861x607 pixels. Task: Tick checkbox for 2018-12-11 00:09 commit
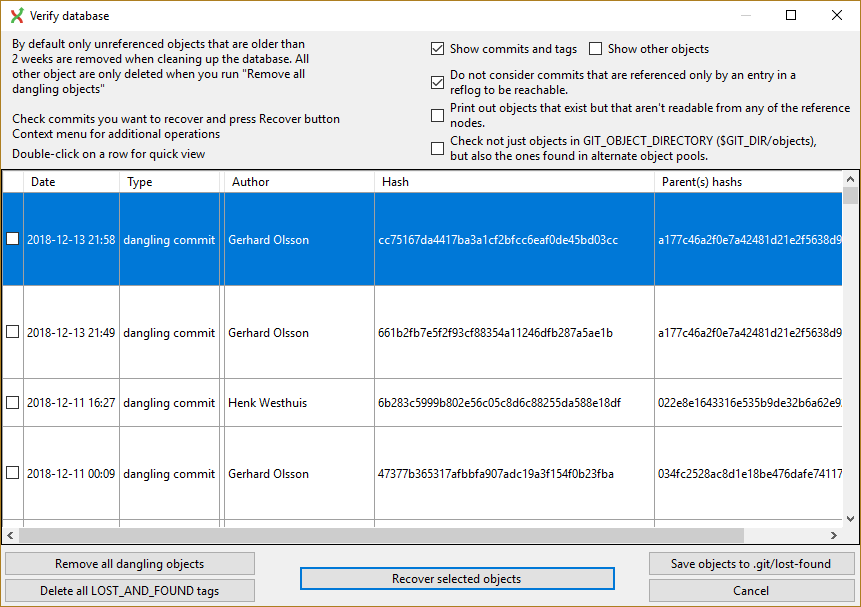click(13, 472)
